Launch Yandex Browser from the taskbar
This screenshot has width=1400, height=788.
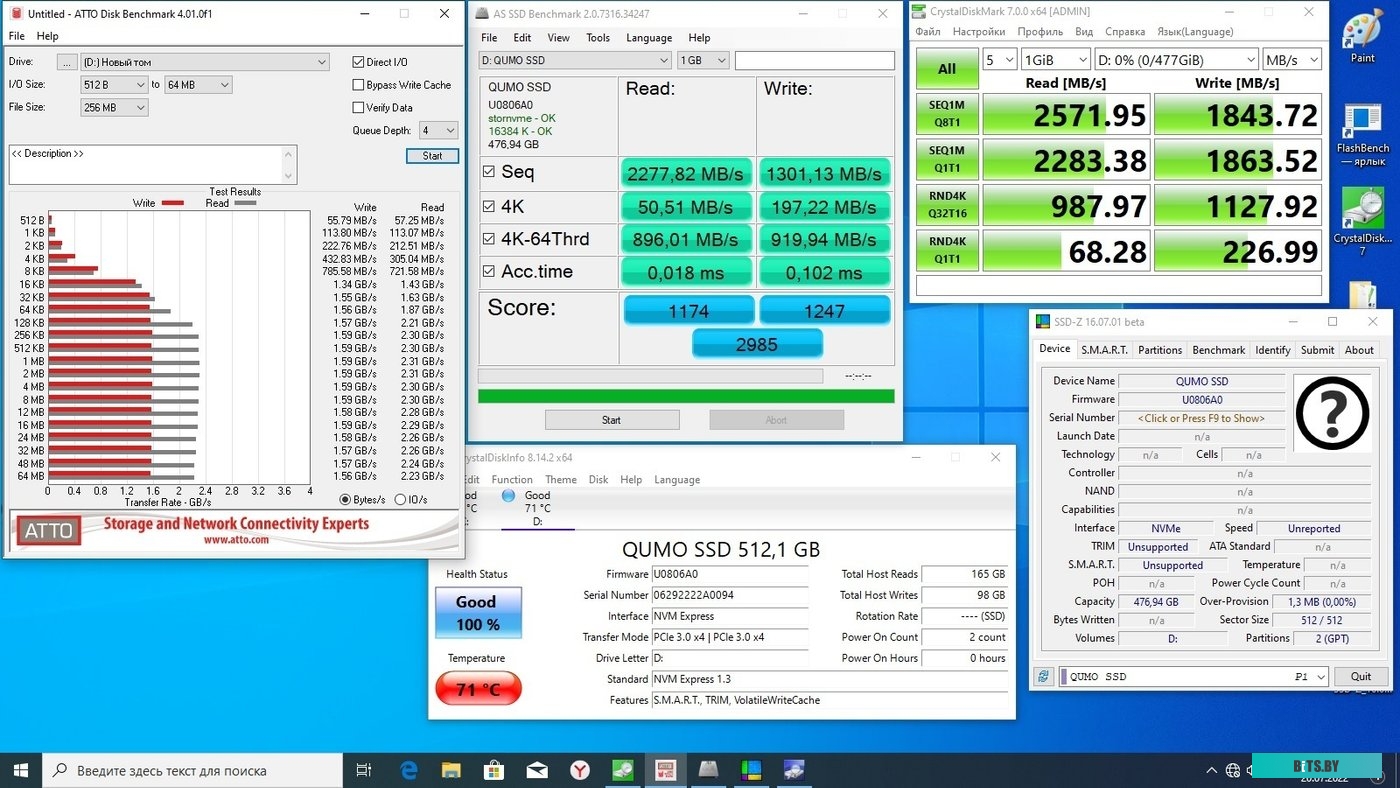pos(580,770)
